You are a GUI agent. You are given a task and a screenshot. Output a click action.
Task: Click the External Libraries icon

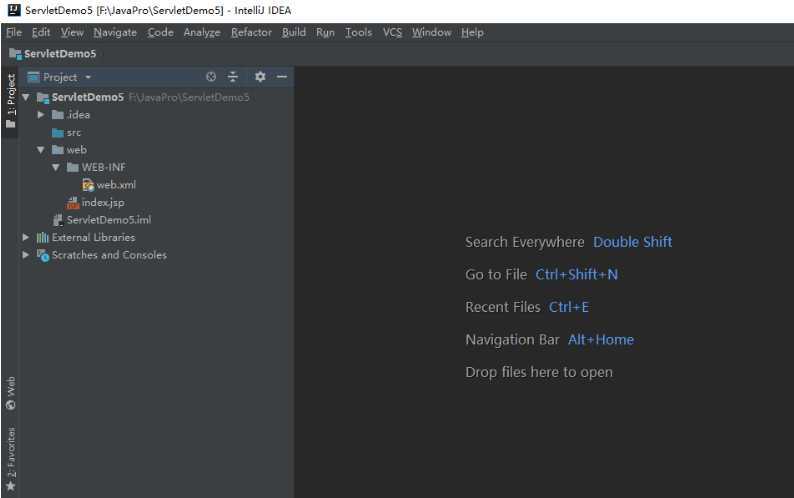point(43,238)
